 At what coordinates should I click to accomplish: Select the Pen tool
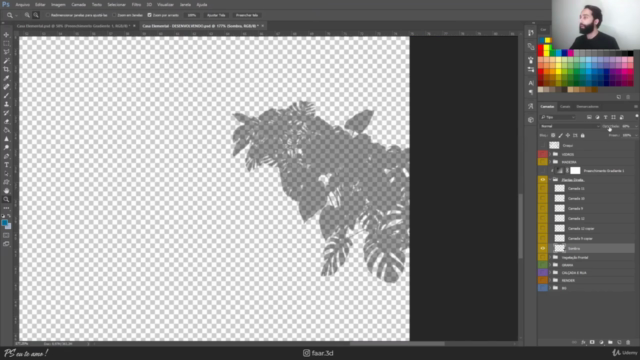point(7,156)
